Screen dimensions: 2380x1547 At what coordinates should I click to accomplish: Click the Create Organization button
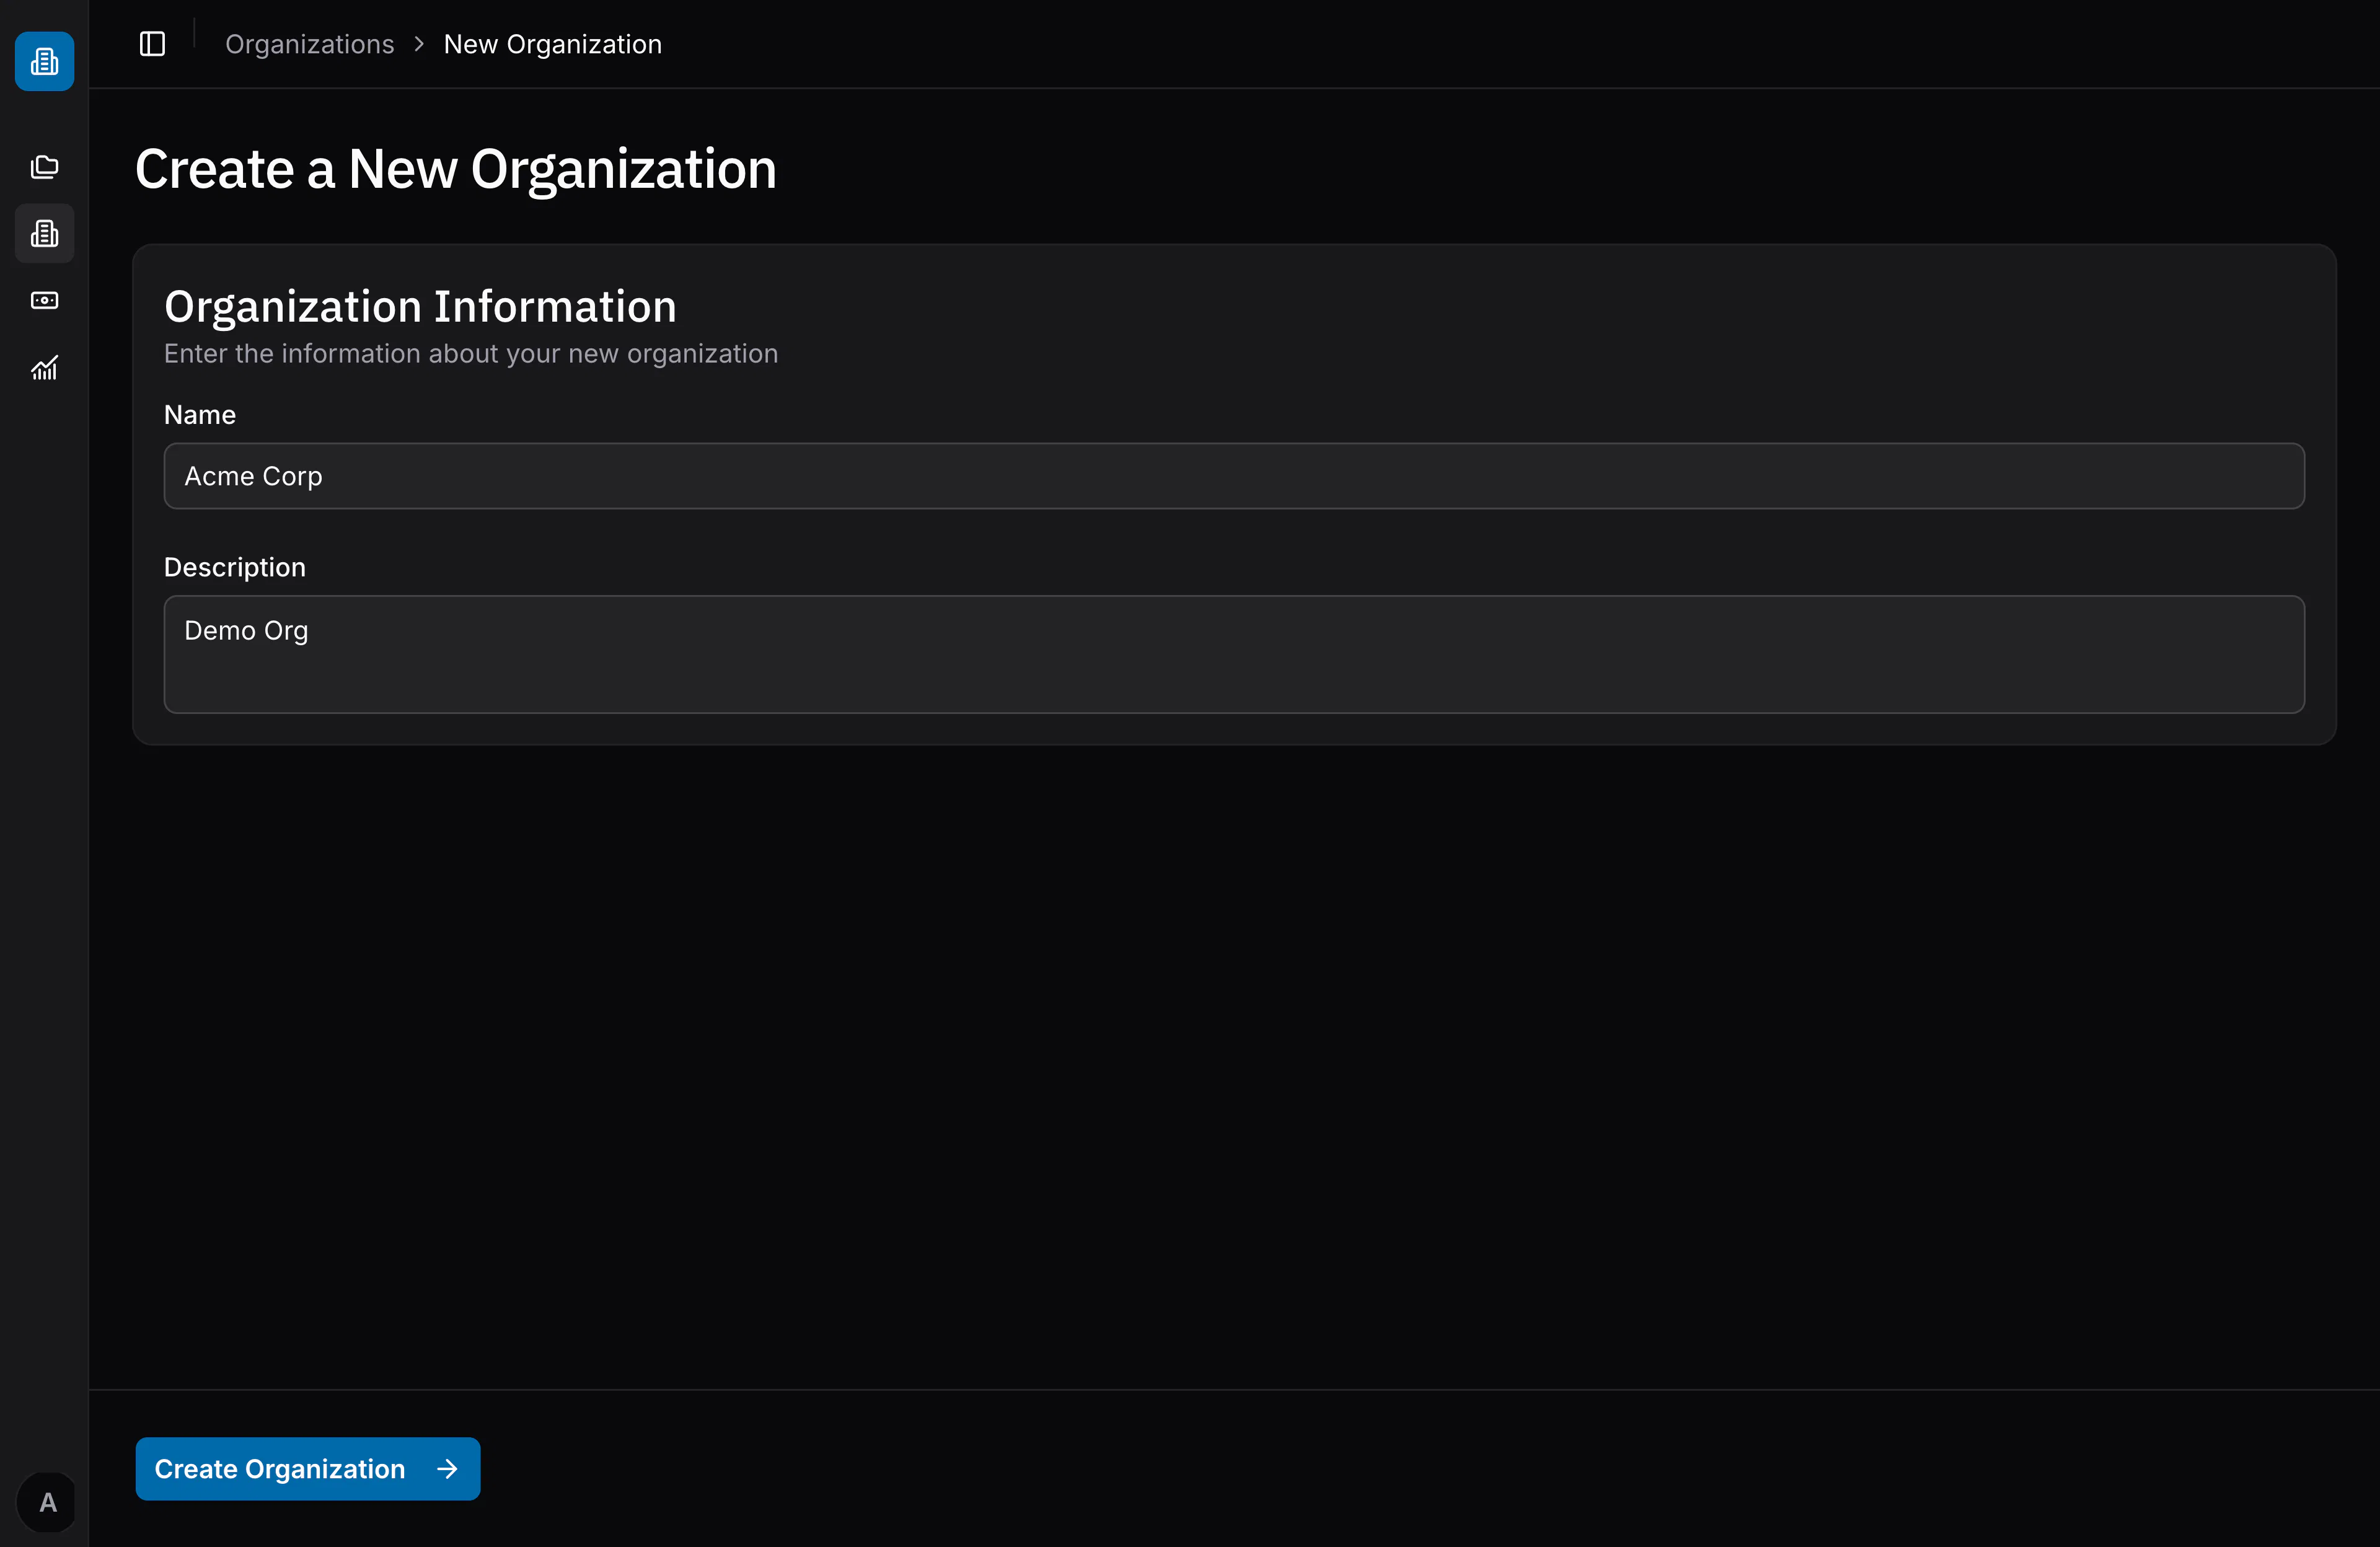tap(308, 1468)
